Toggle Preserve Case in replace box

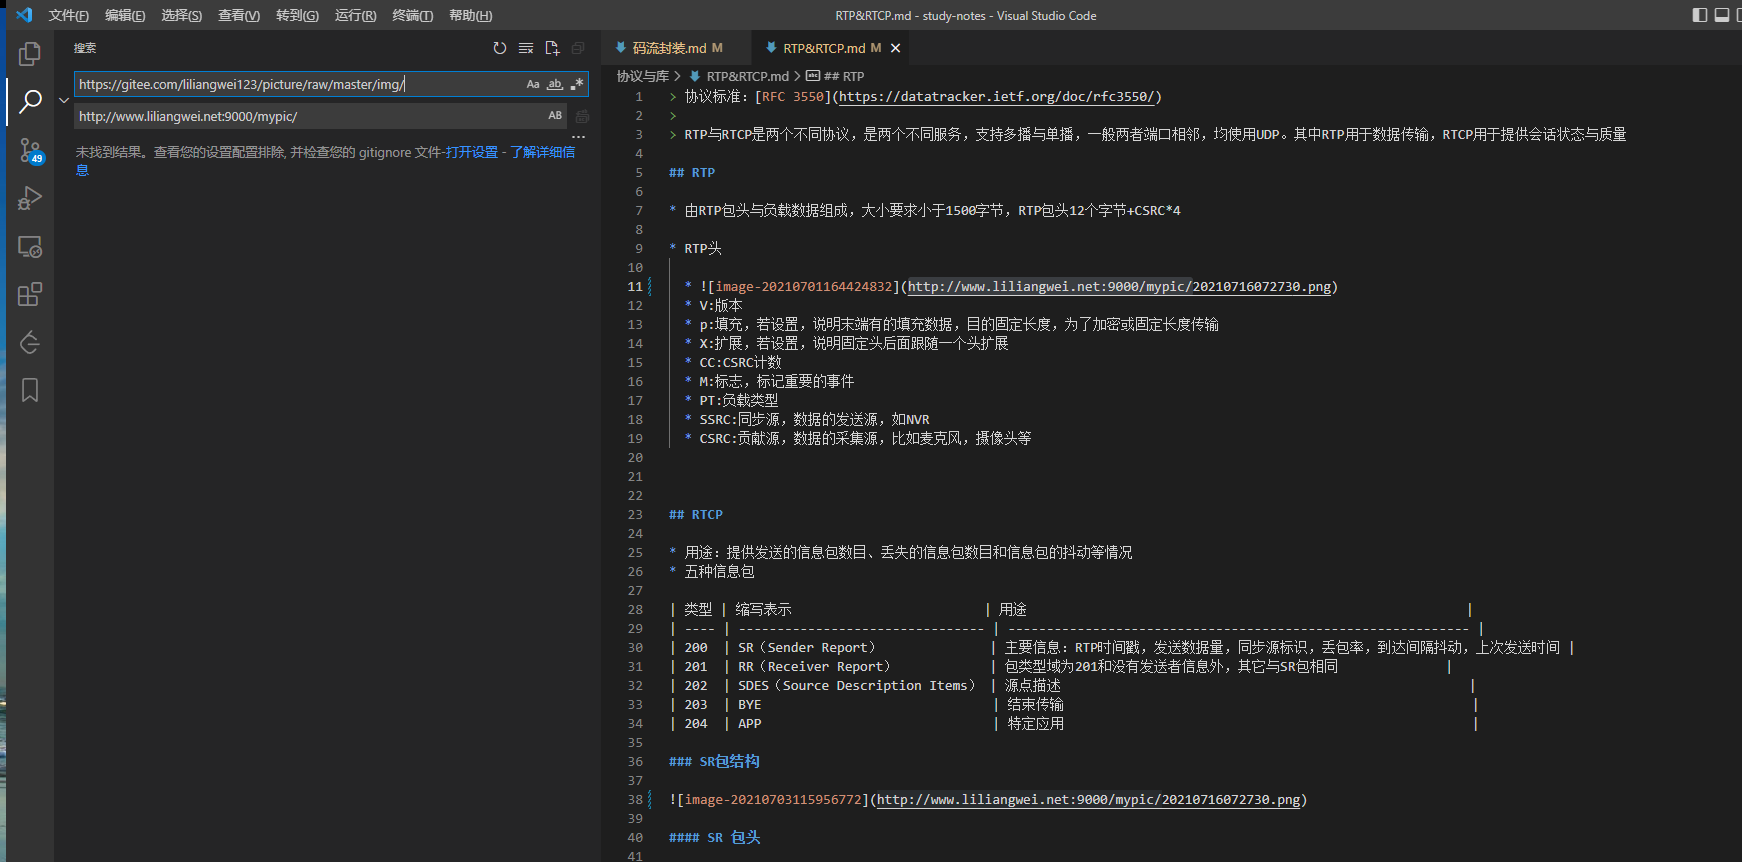555,116
